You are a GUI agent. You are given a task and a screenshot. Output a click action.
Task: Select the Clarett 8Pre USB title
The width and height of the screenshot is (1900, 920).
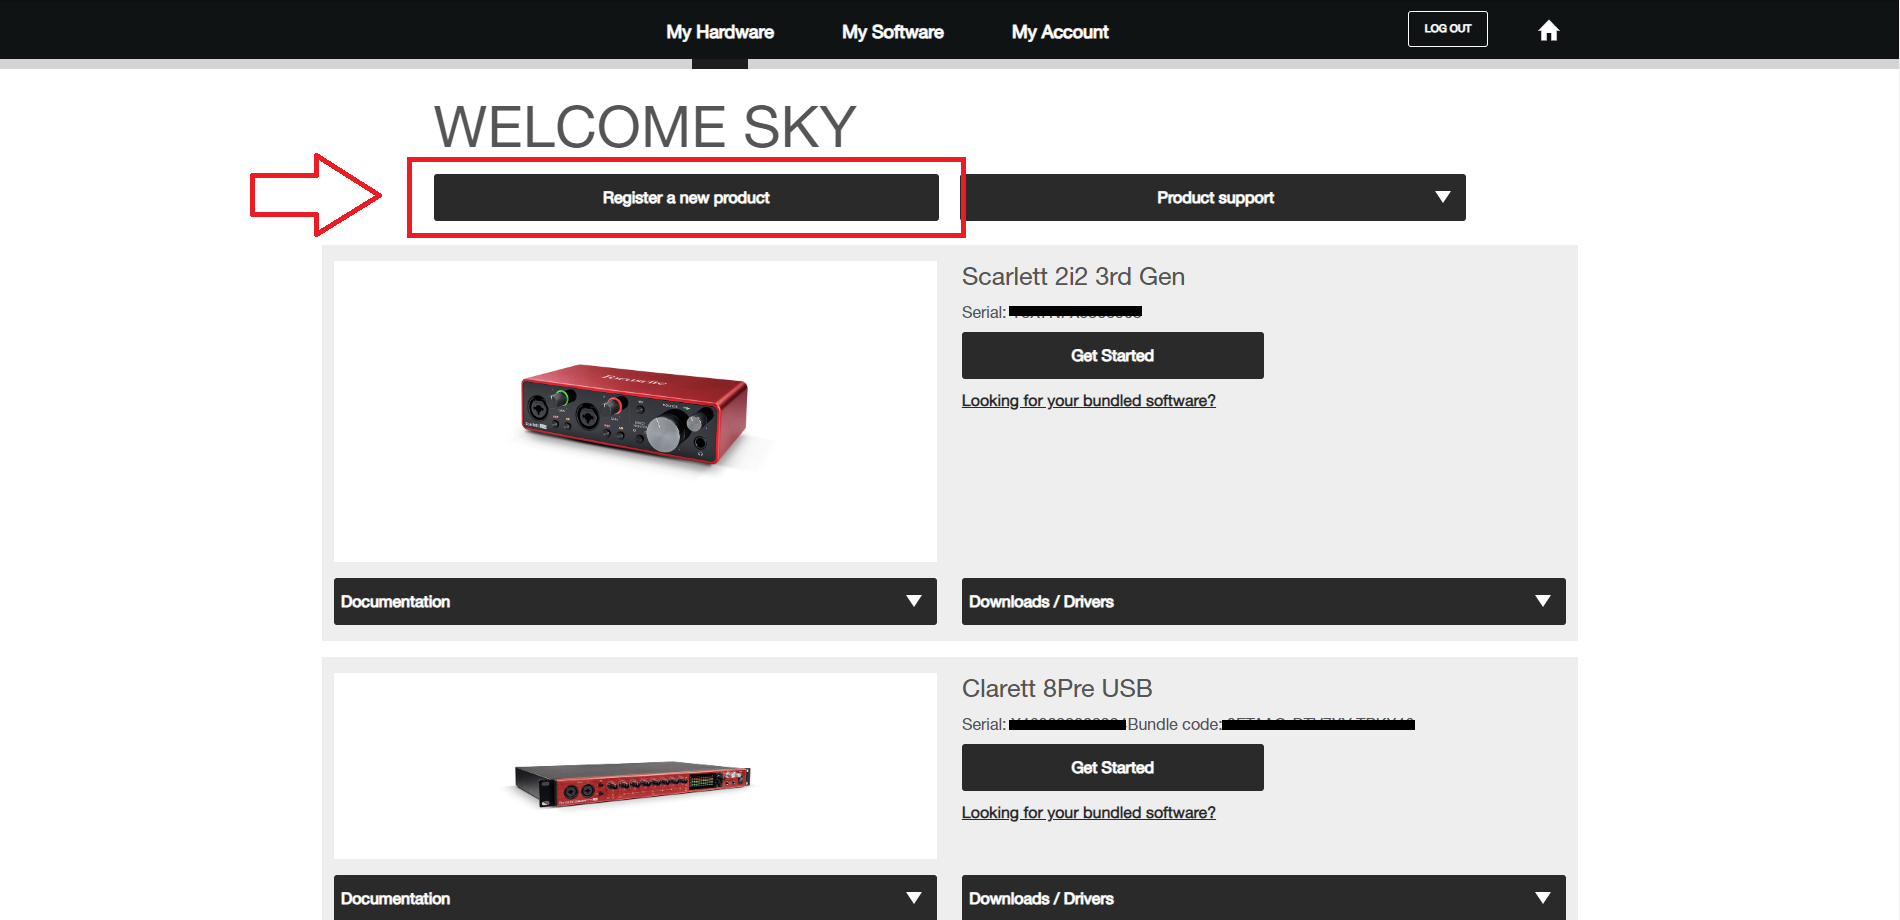(x=1057, y=689)
